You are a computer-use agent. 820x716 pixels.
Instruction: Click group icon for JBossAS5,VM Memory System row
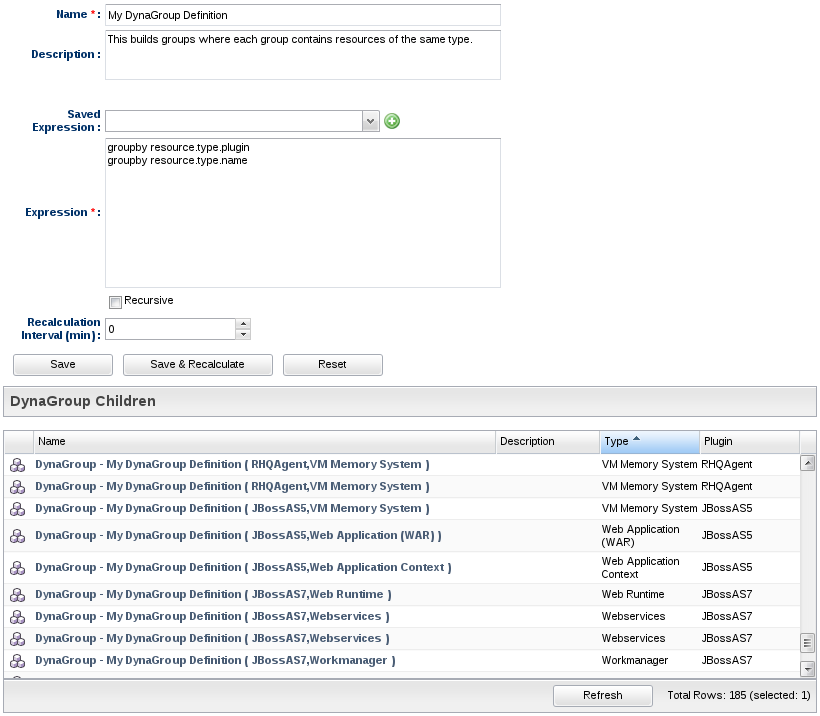(18, 509)
